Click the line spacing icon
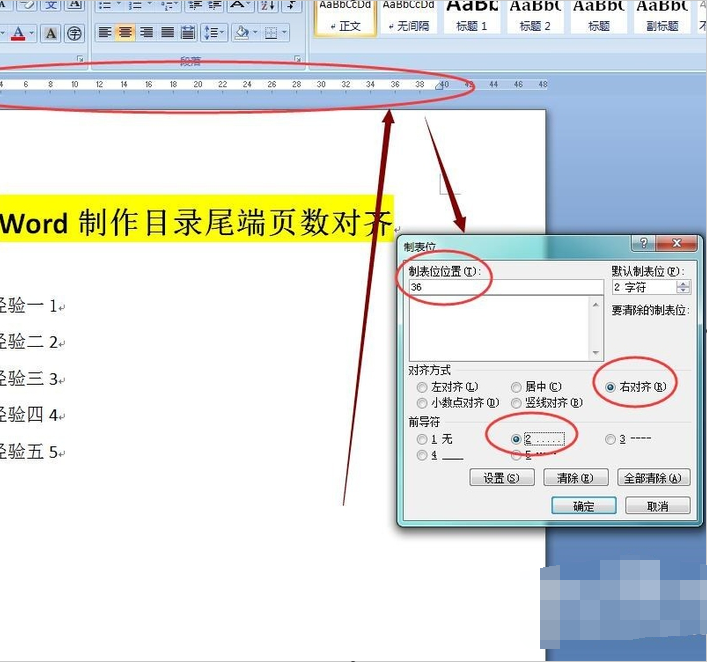Screen dimensions: 707x662 coord(210,32)
